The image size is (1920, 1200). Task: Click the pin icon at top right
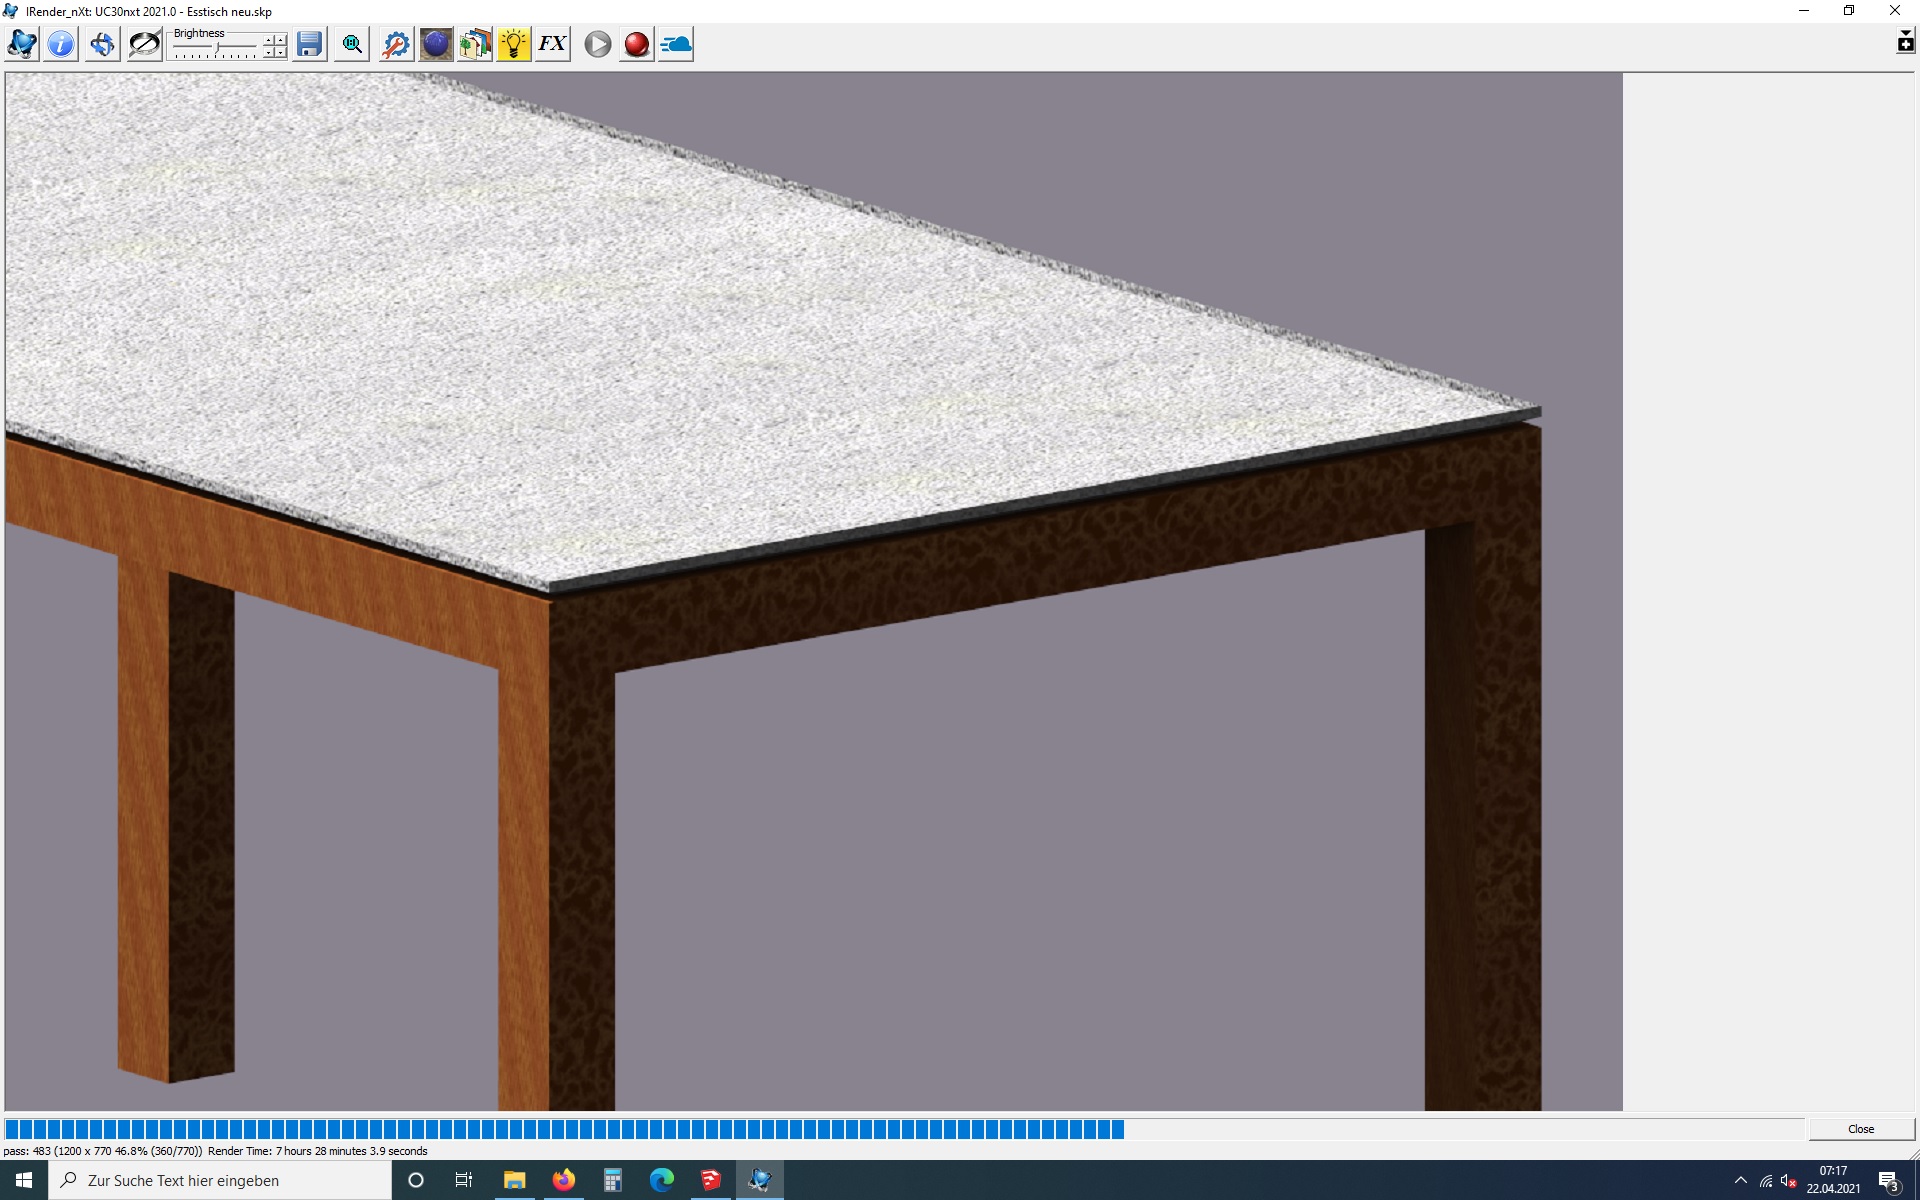(1905, 42)
